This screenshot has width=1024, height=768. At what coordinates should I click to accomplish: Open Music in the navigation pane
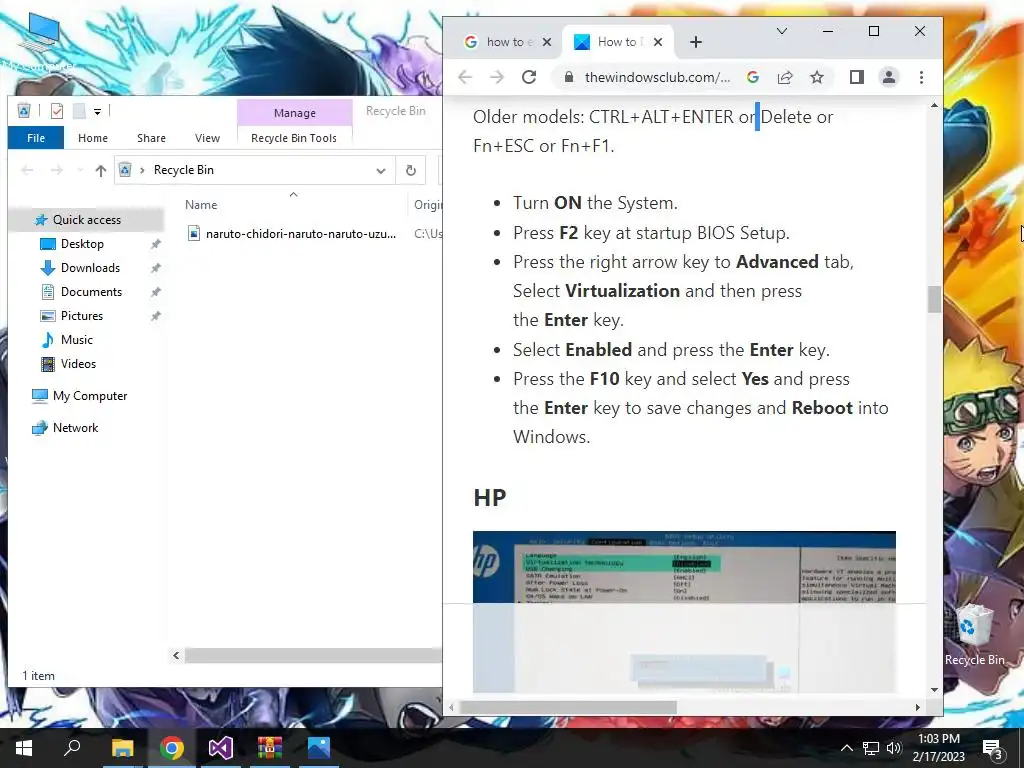click(x=76, y=340)
